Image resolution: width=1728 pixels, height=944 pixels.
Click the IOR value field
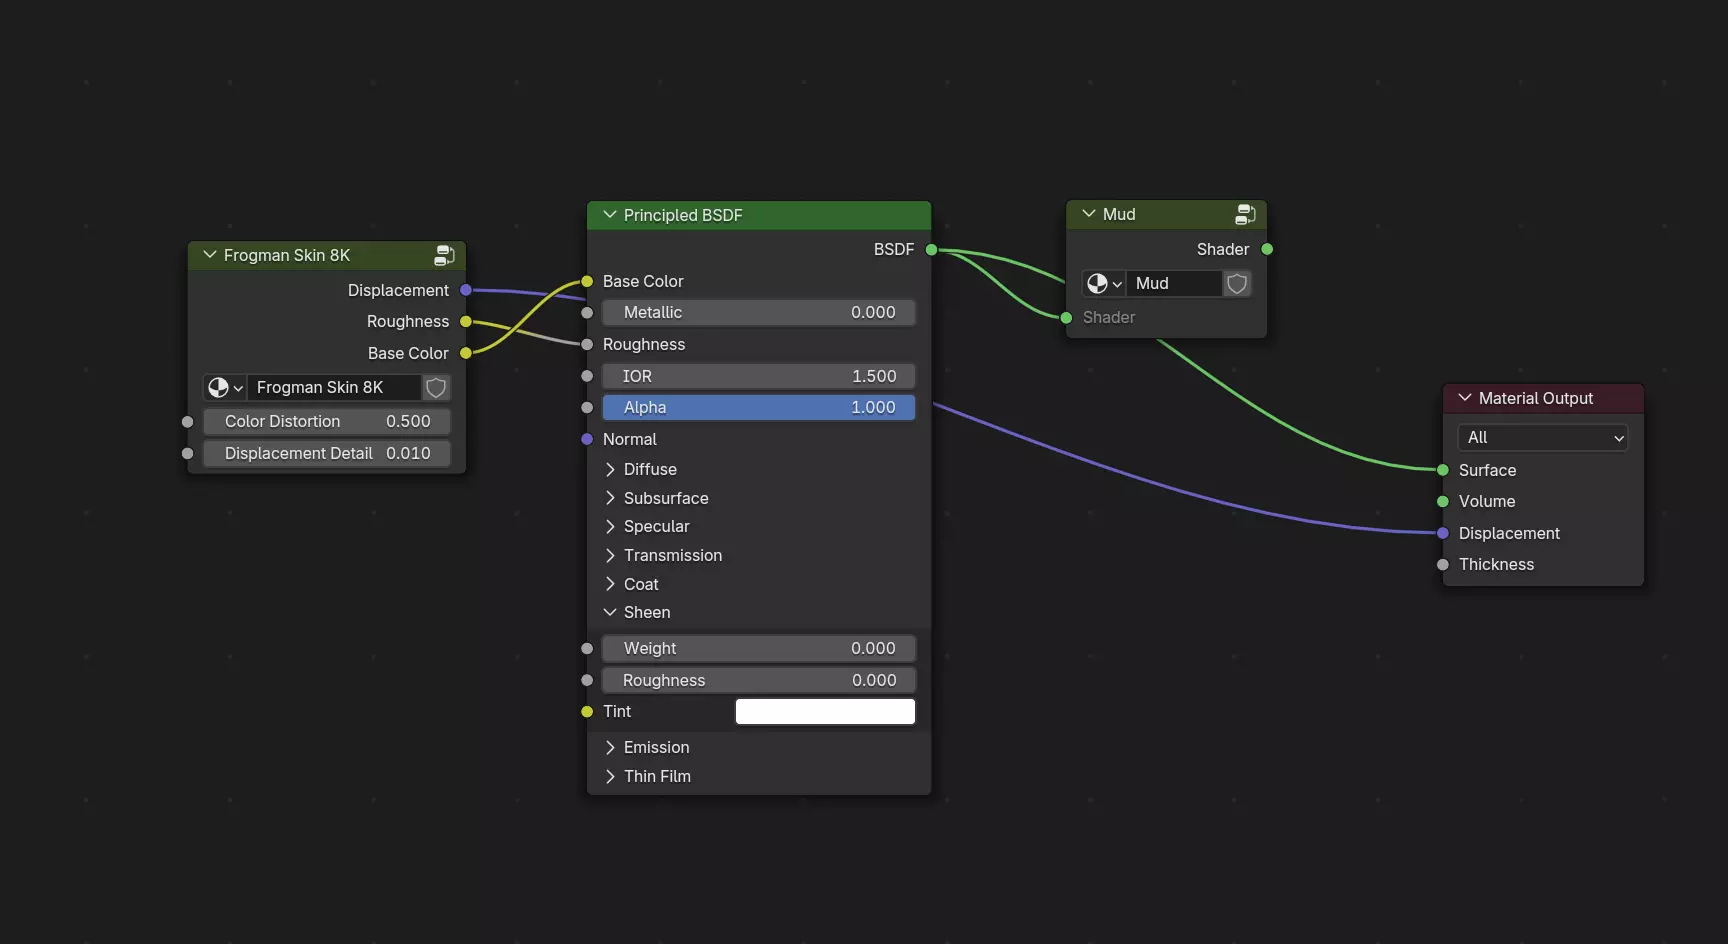click(759, 377)
